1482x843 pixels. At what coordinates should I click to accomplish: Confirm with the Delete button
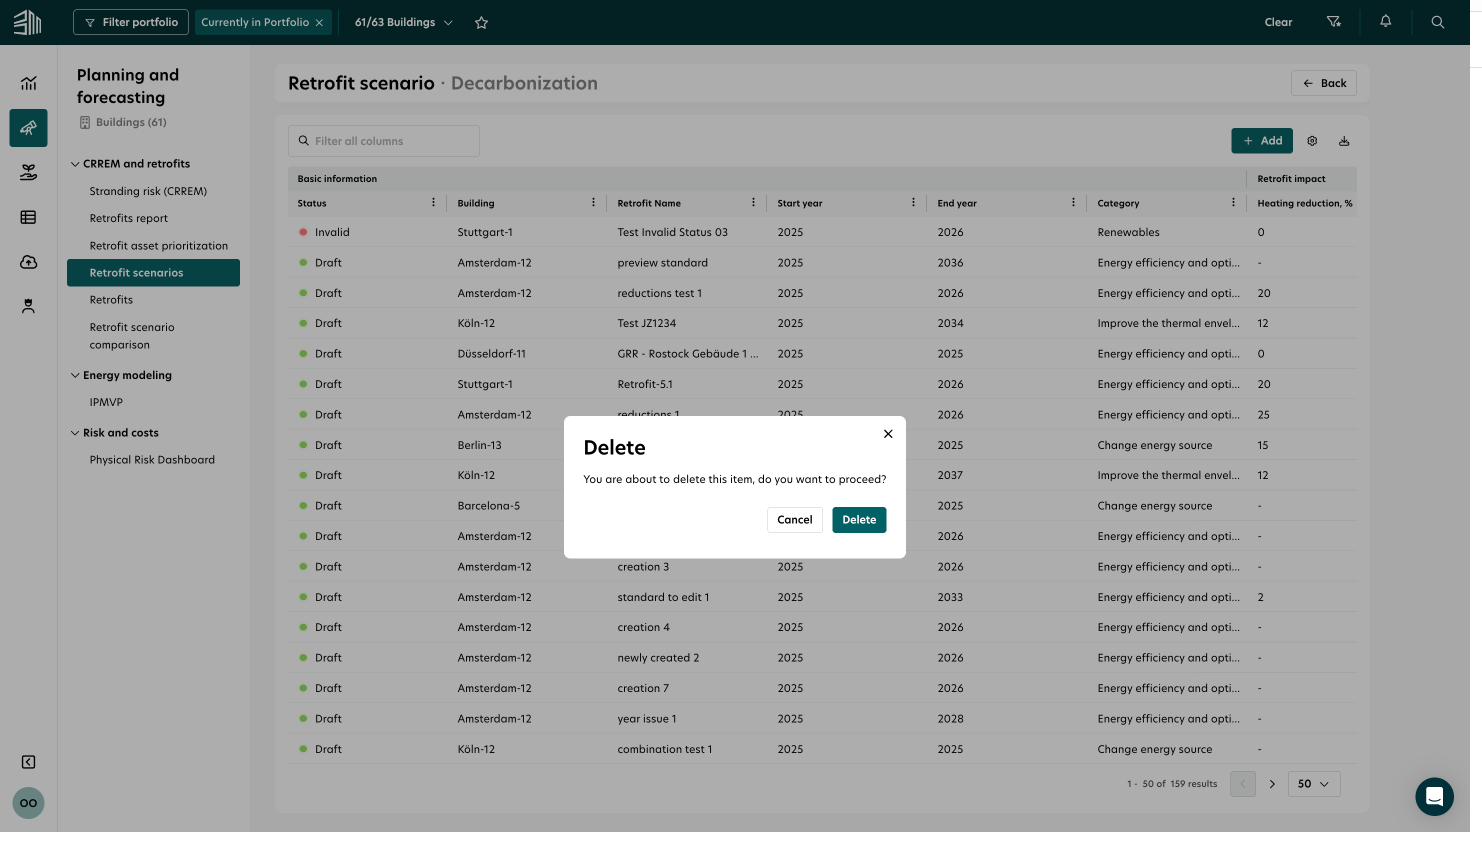coord(859,520)
